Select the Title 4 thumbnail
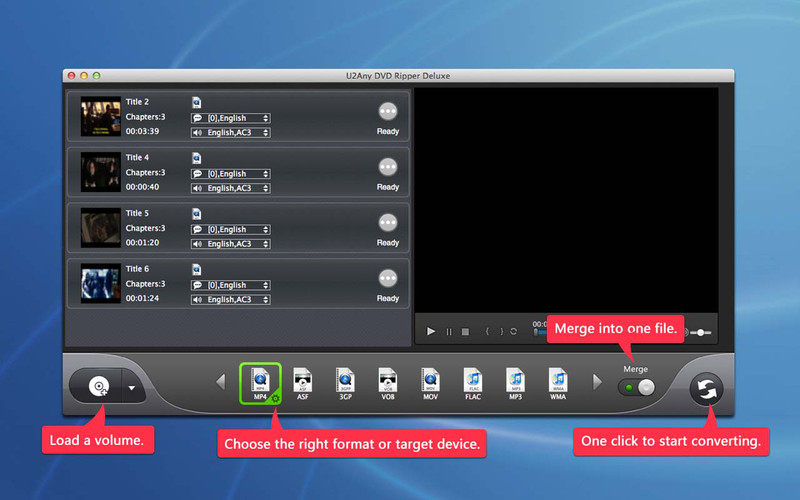Viewport: 800px width, 500px height. [101, 172]
